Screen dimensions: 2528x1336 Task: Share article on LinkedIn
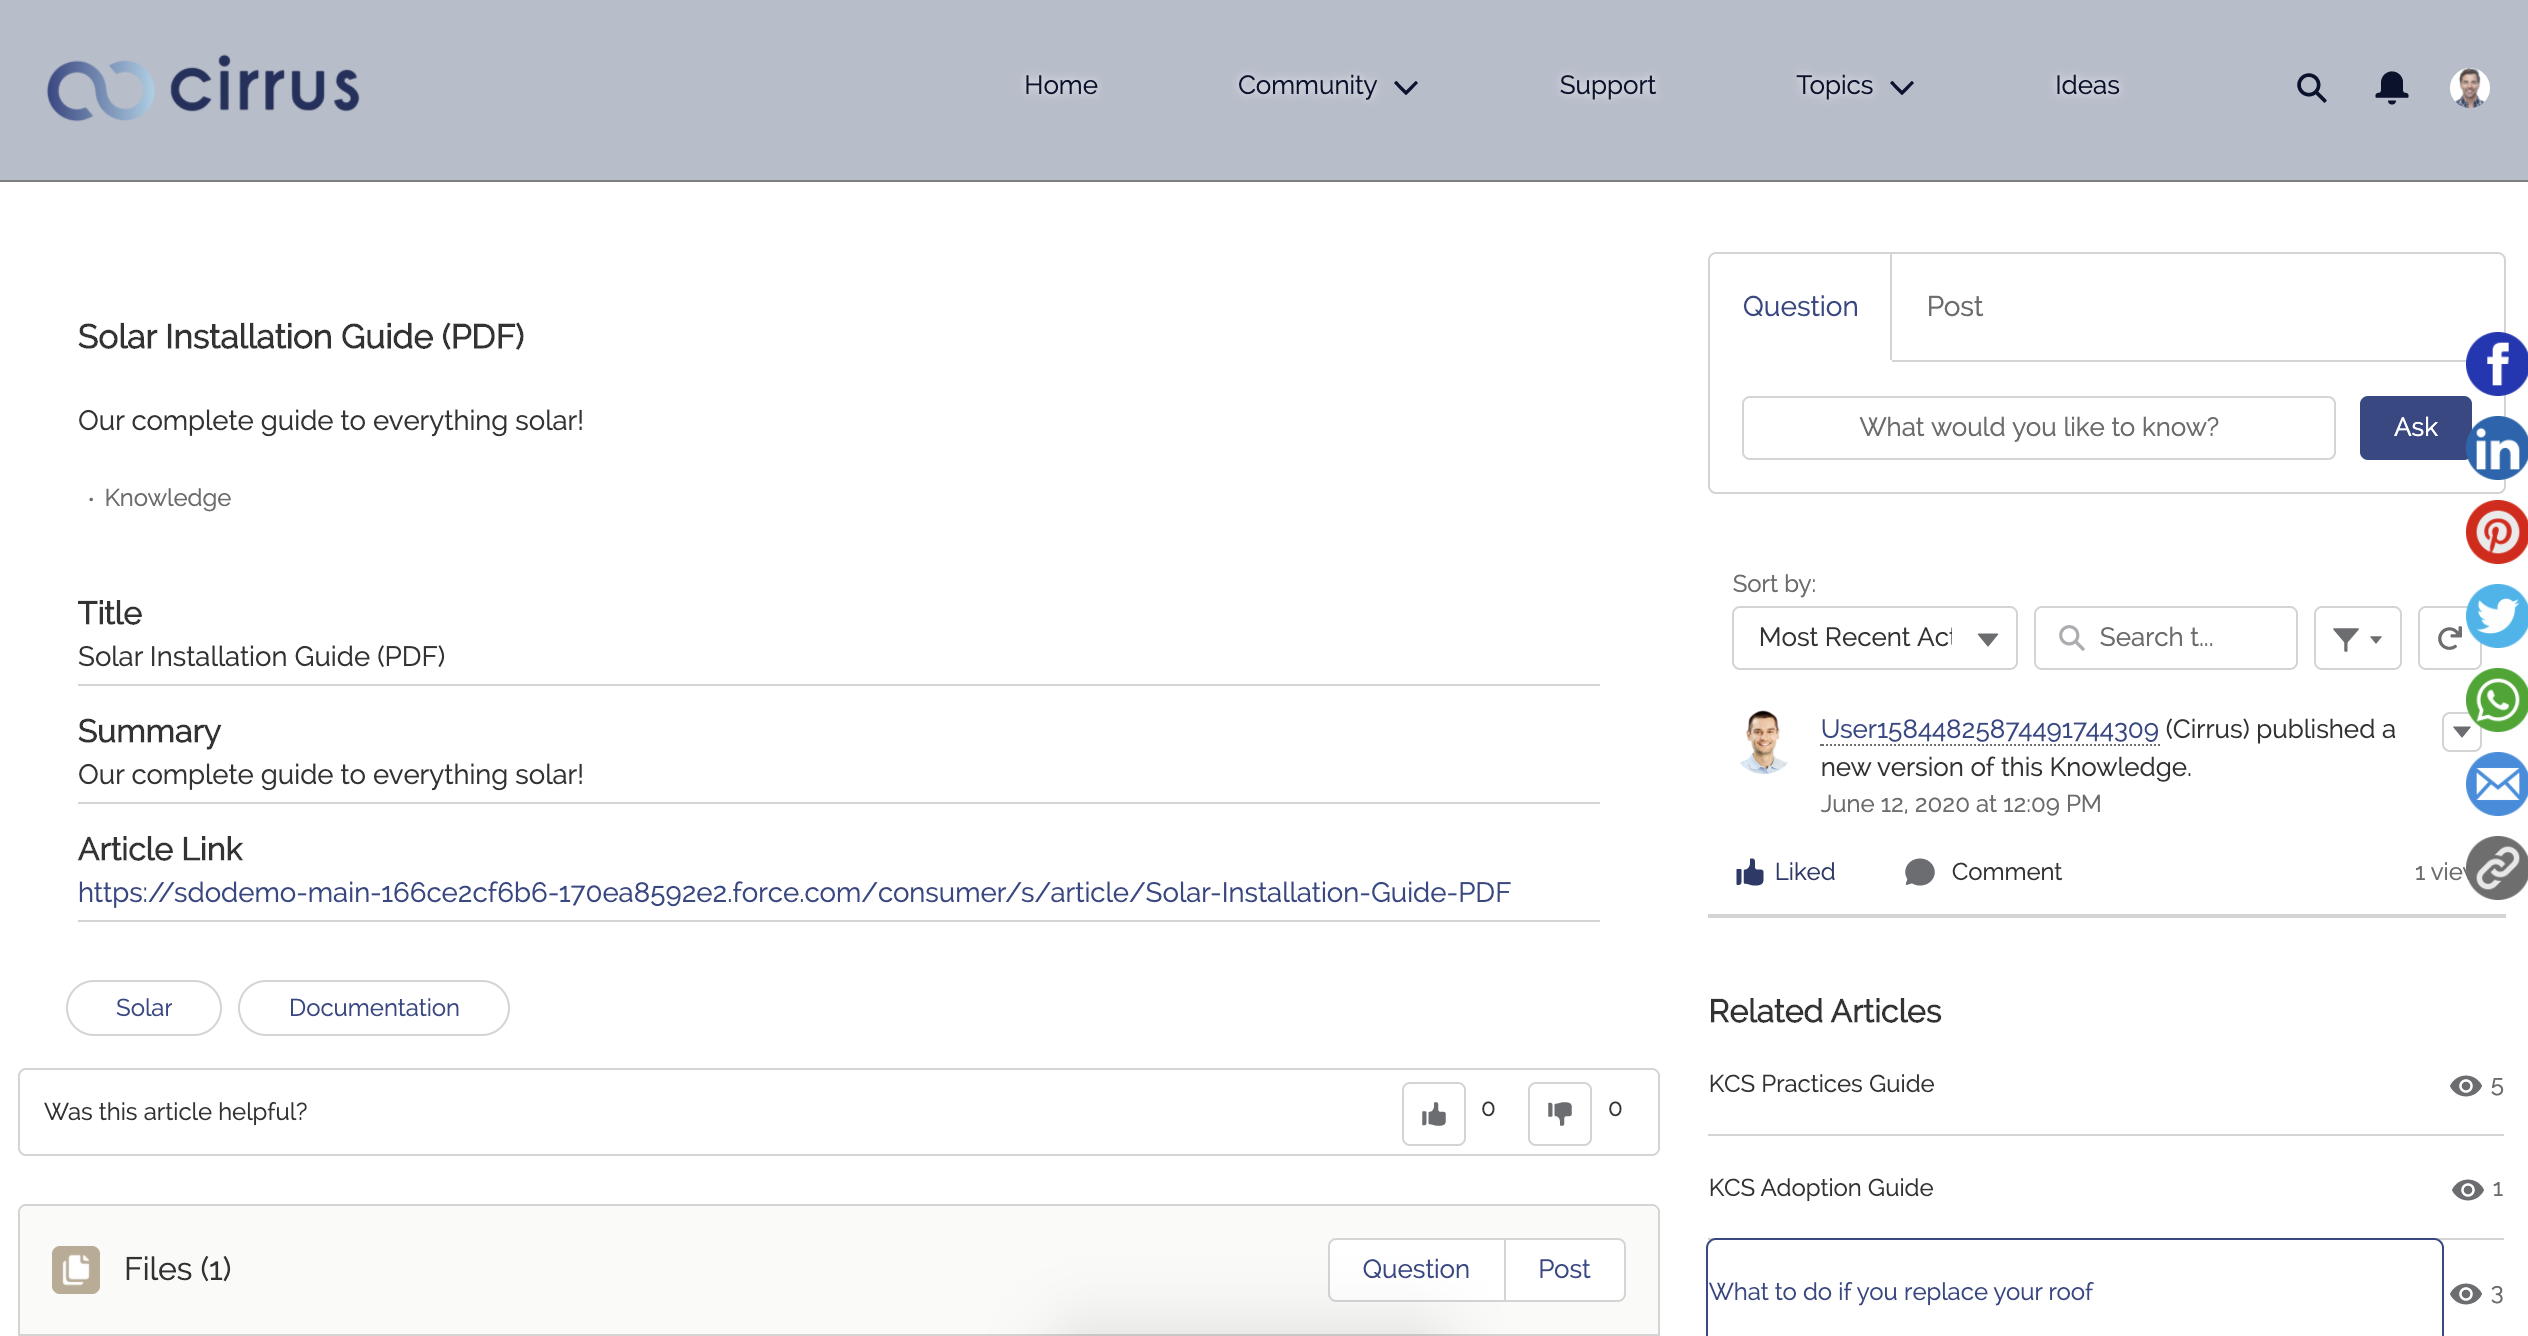[x=2497, y=448]
